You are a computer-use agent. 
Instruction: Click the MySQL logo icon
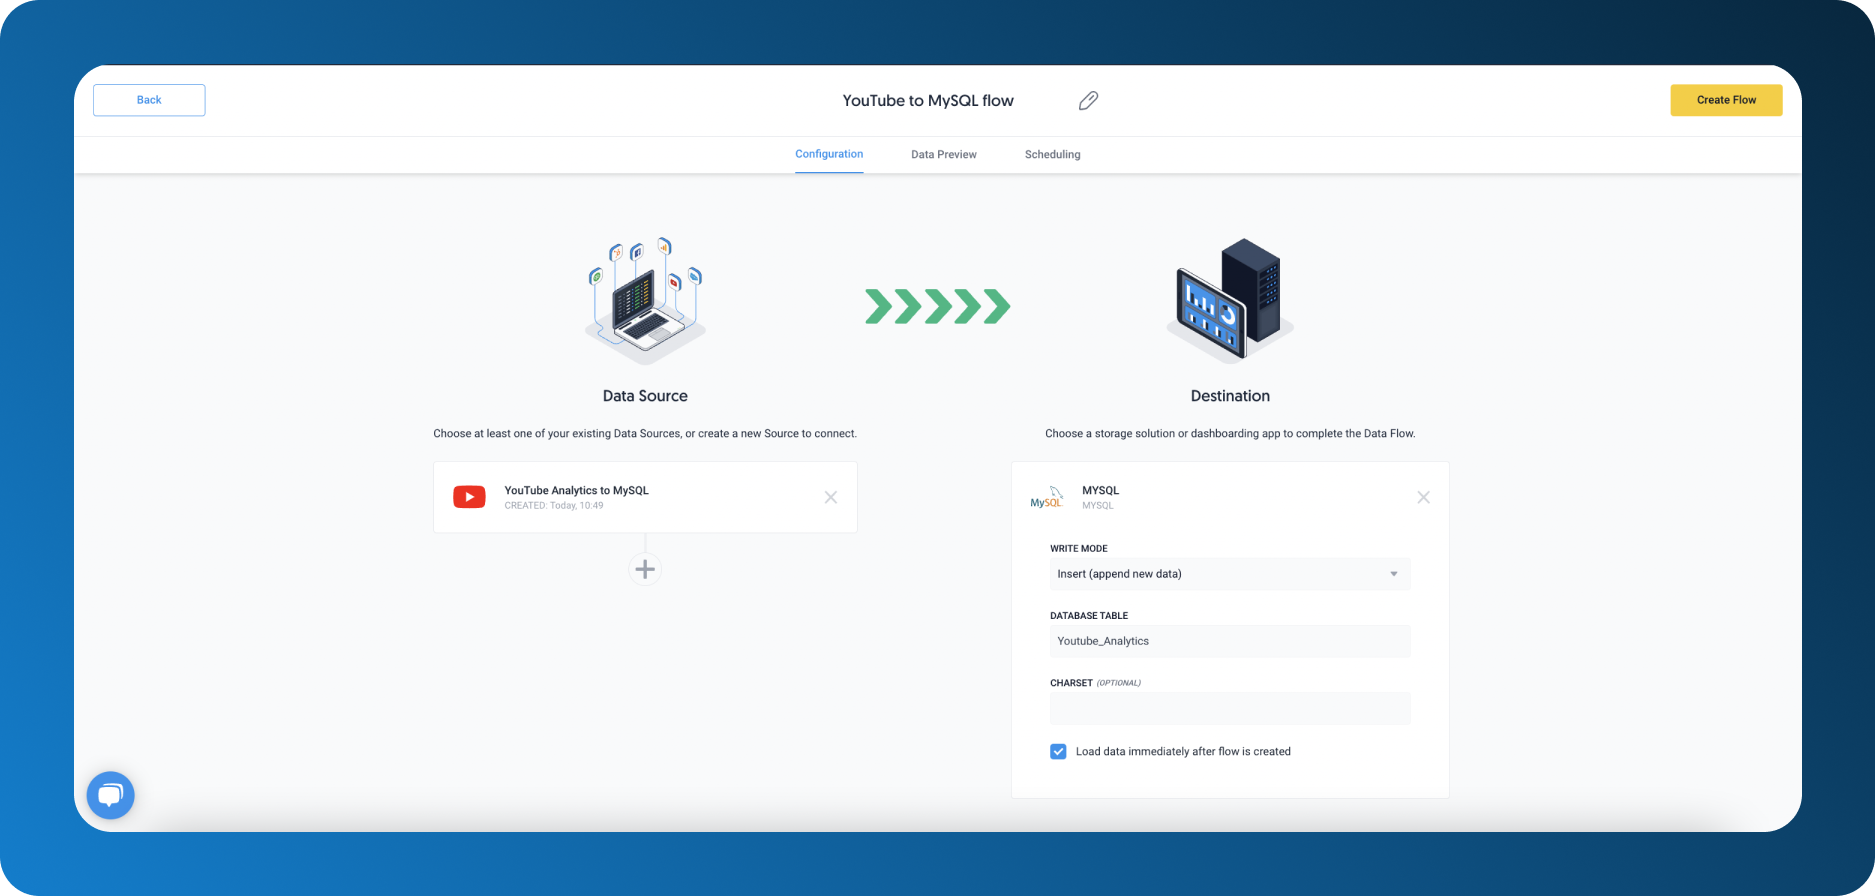click(x=1047, y=497)
